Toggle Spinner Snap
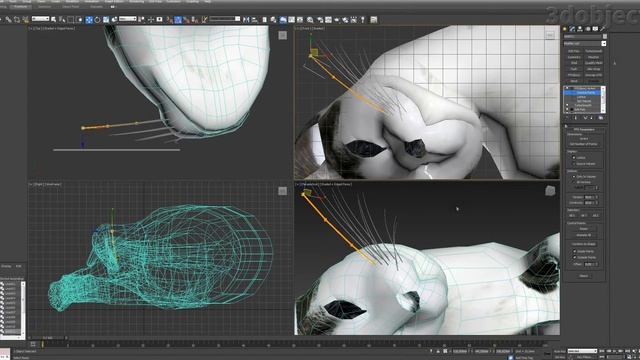 point(195,20)
